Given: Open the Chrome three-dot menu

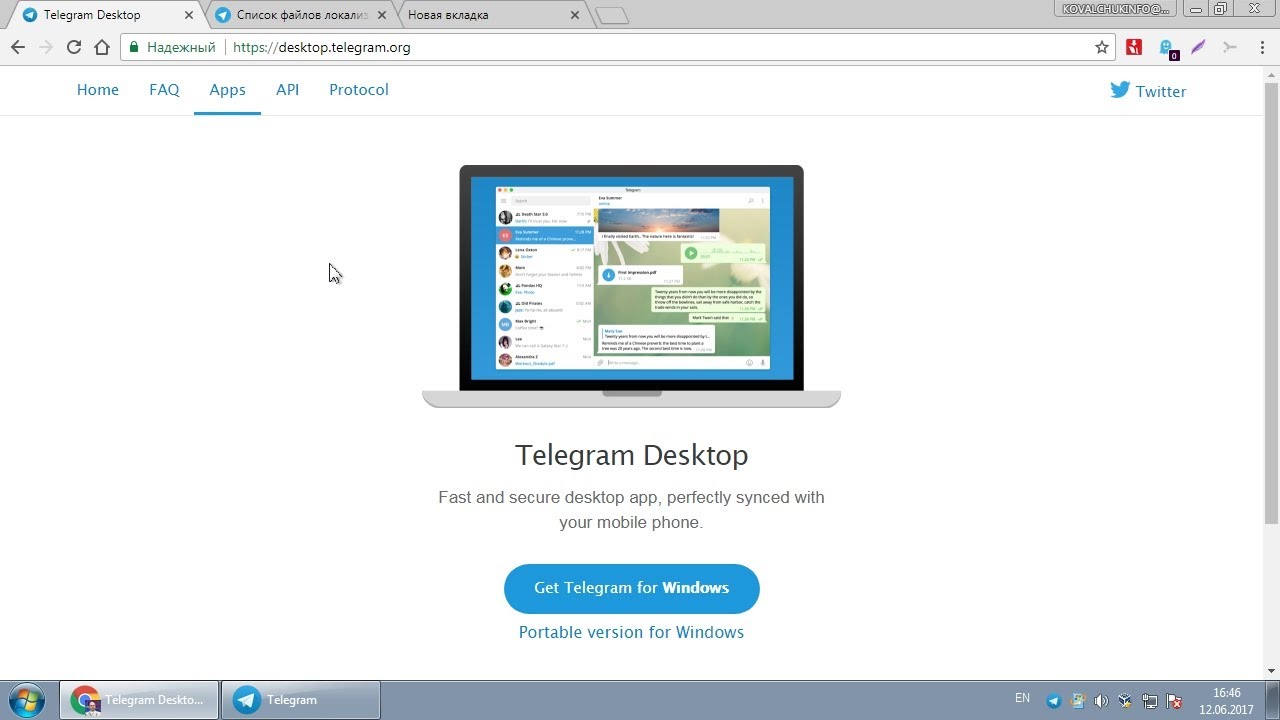Looking at the screenshot, I should click(x=1264, y=47).
